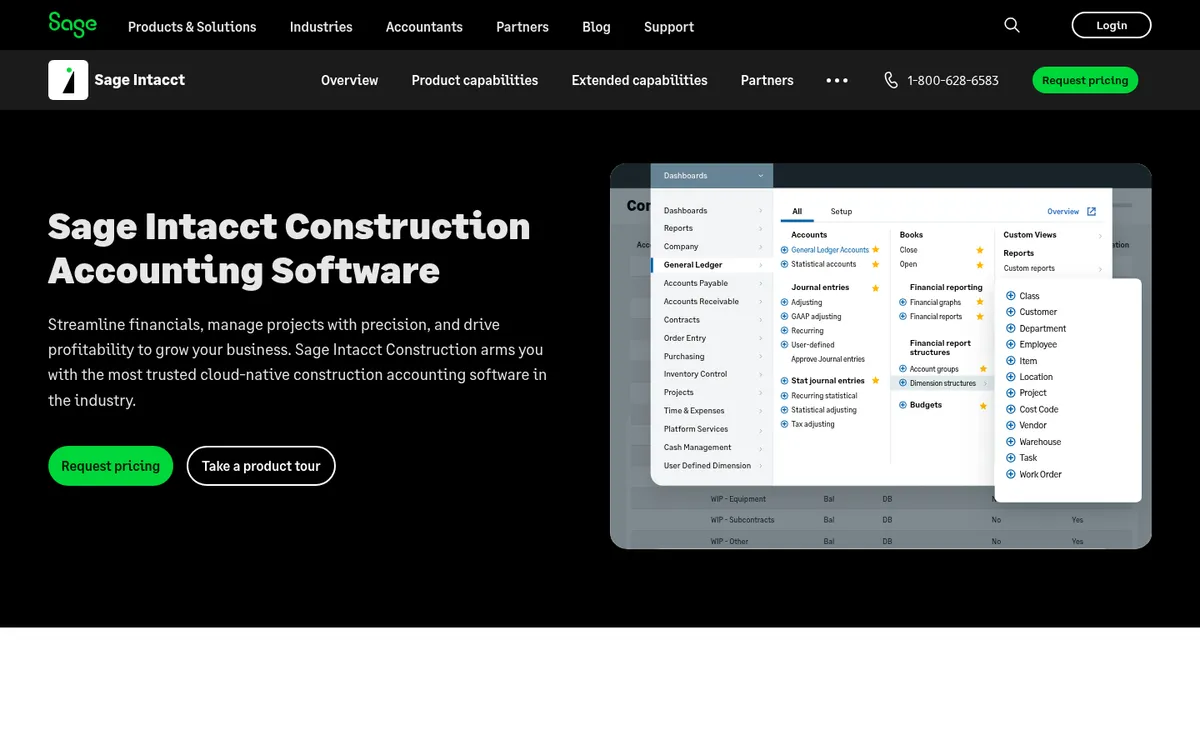Click the plus icon next to Work Order
1200x750 pixels.
coord(1011,474)
